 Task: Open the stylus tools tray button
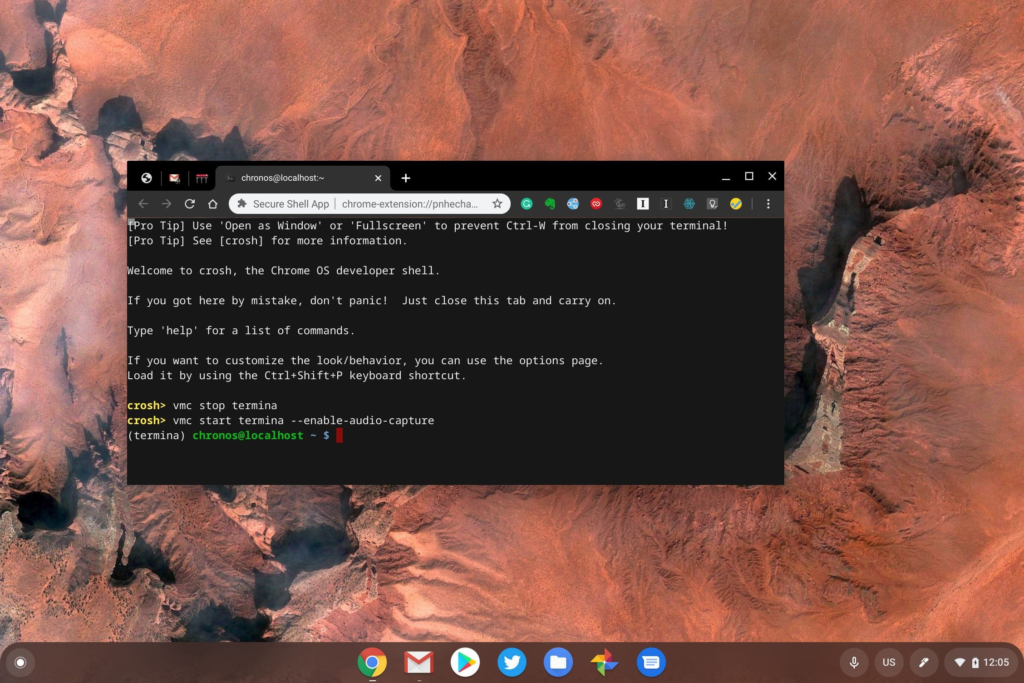[x=923, y=662]
